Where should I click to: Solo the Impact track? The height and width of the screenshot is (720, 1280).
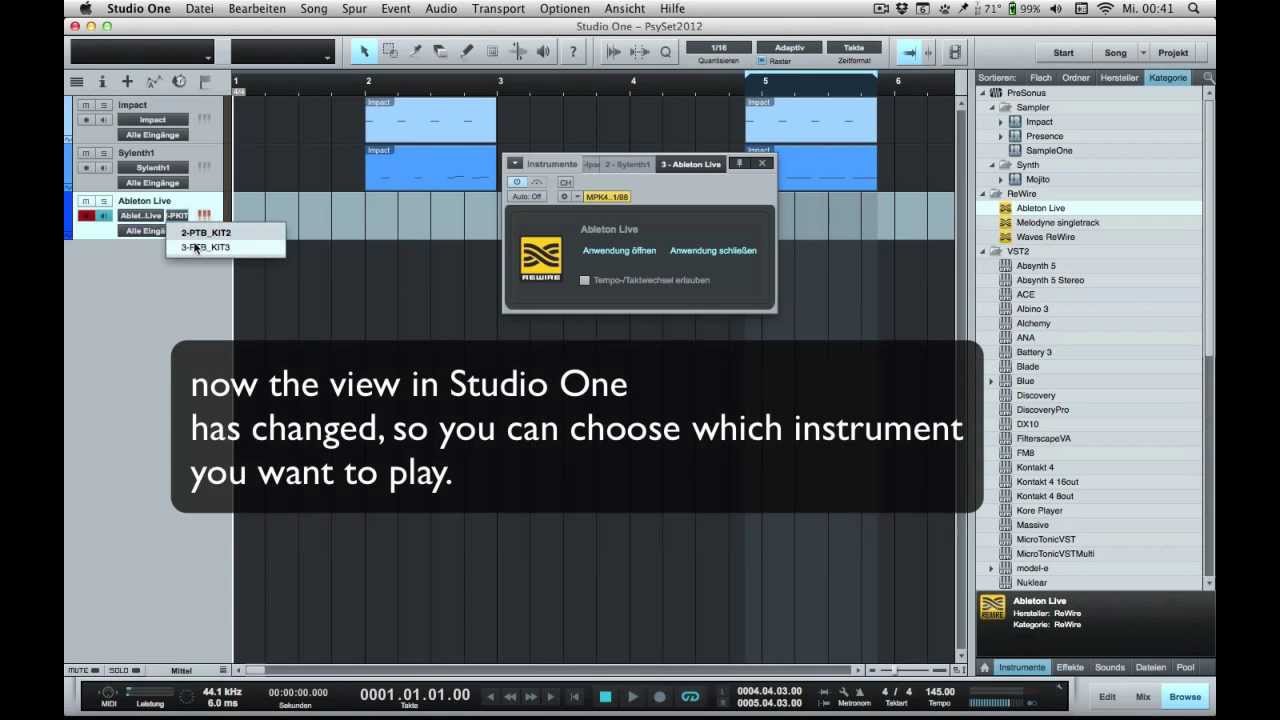coord(102,105)
